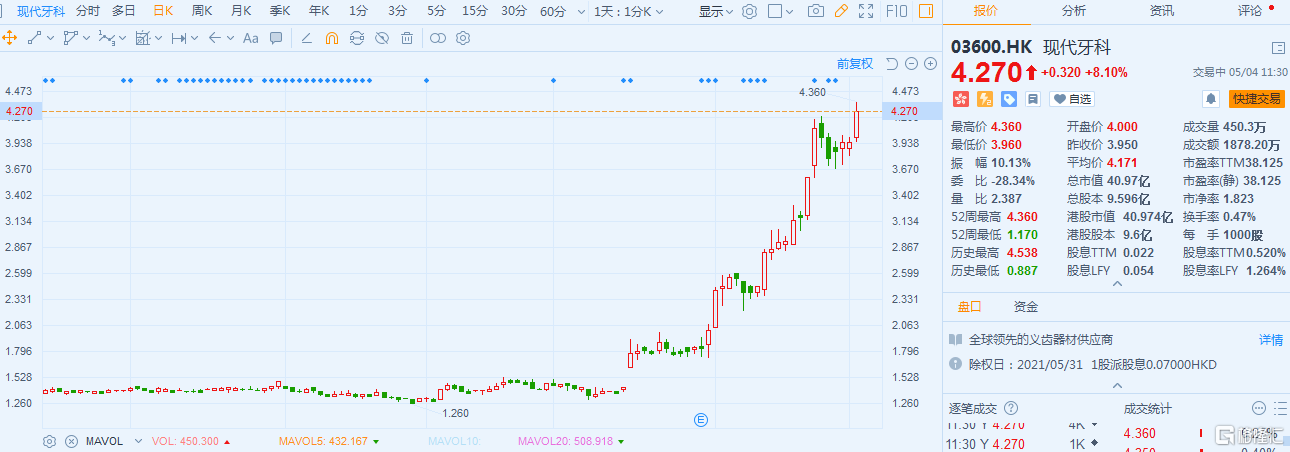Screen dimensions: 1290x452
Task: Switch to the 周K weekly chart tab
Action: [202, 11]
